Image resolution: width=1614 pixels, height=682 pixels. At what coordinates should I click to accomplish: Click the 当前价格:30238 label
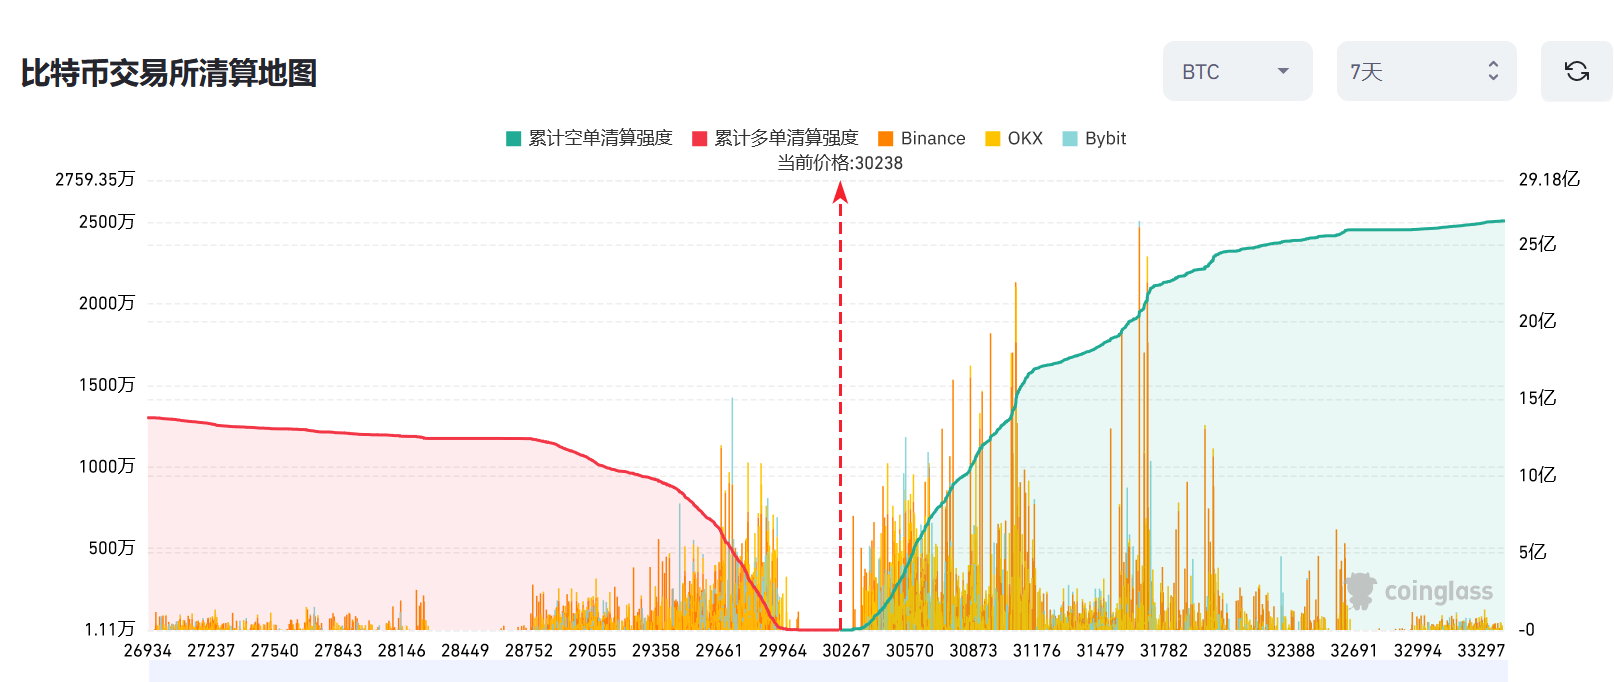[840, 163]
